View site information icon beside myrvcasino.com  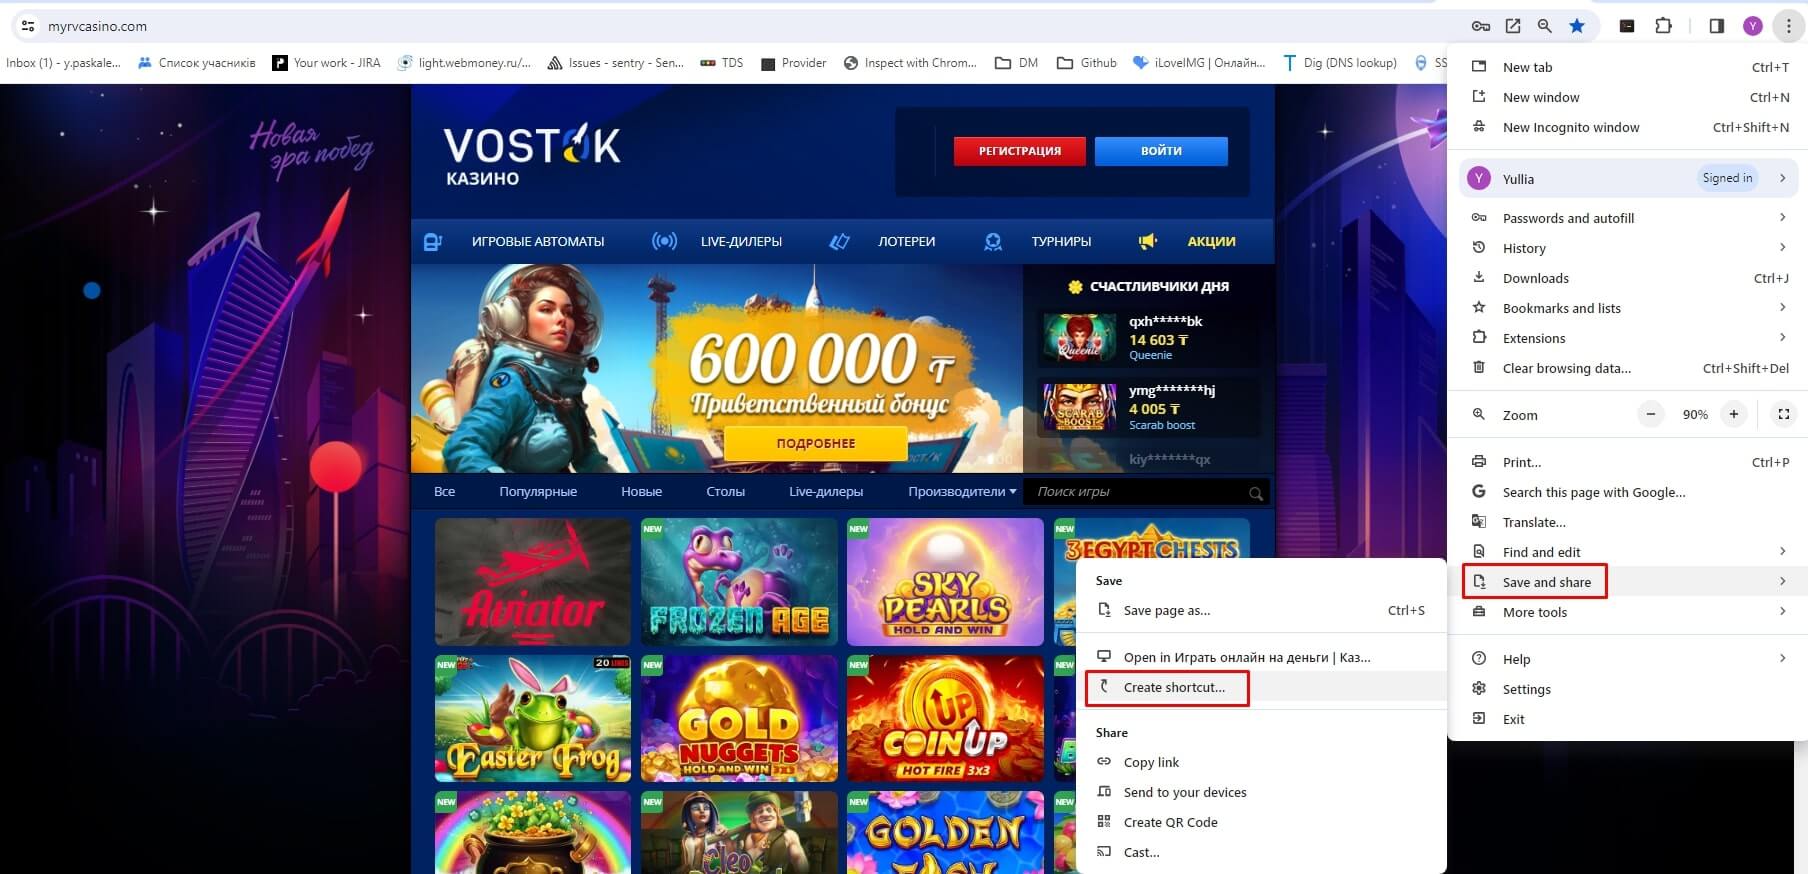28,26
